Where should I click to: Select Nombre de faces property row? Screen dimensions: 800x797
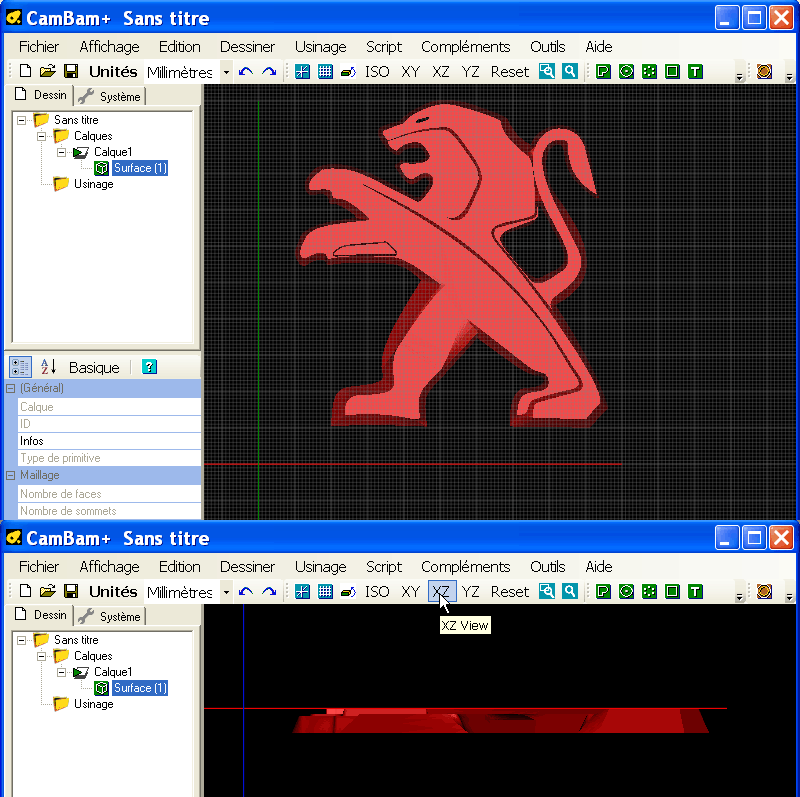[x=109, y=494]
